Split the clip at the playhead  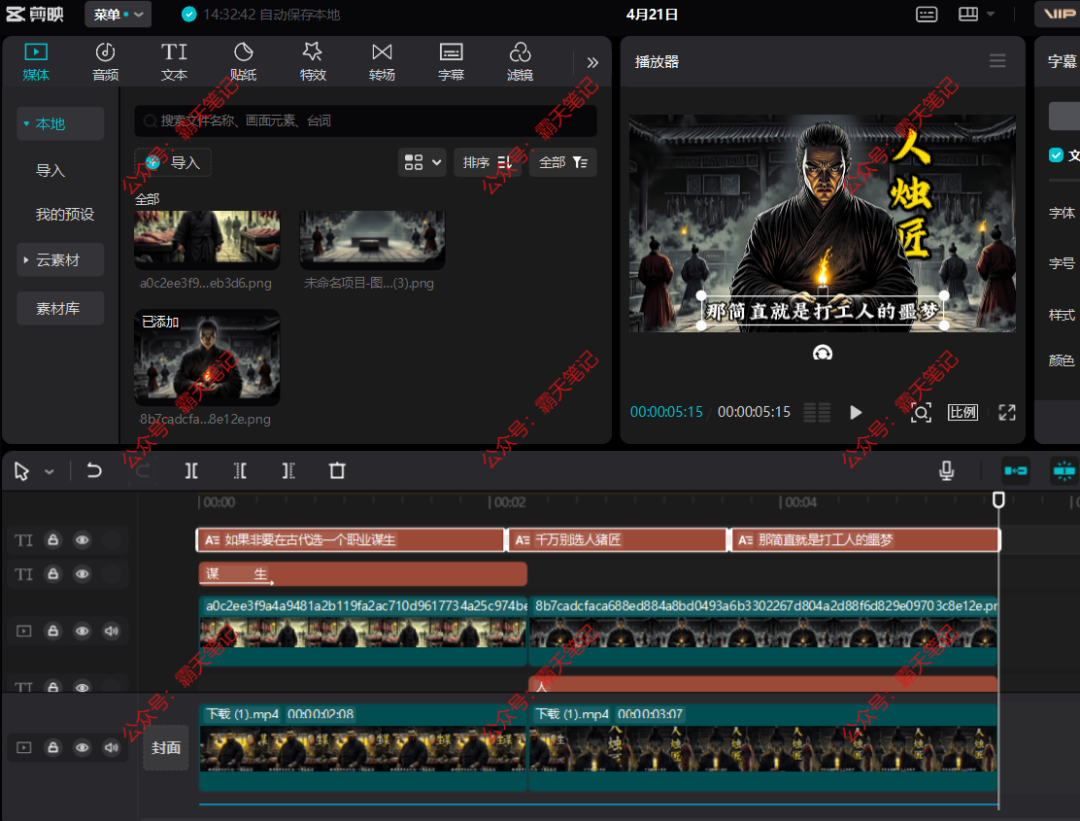pos(191,470)
